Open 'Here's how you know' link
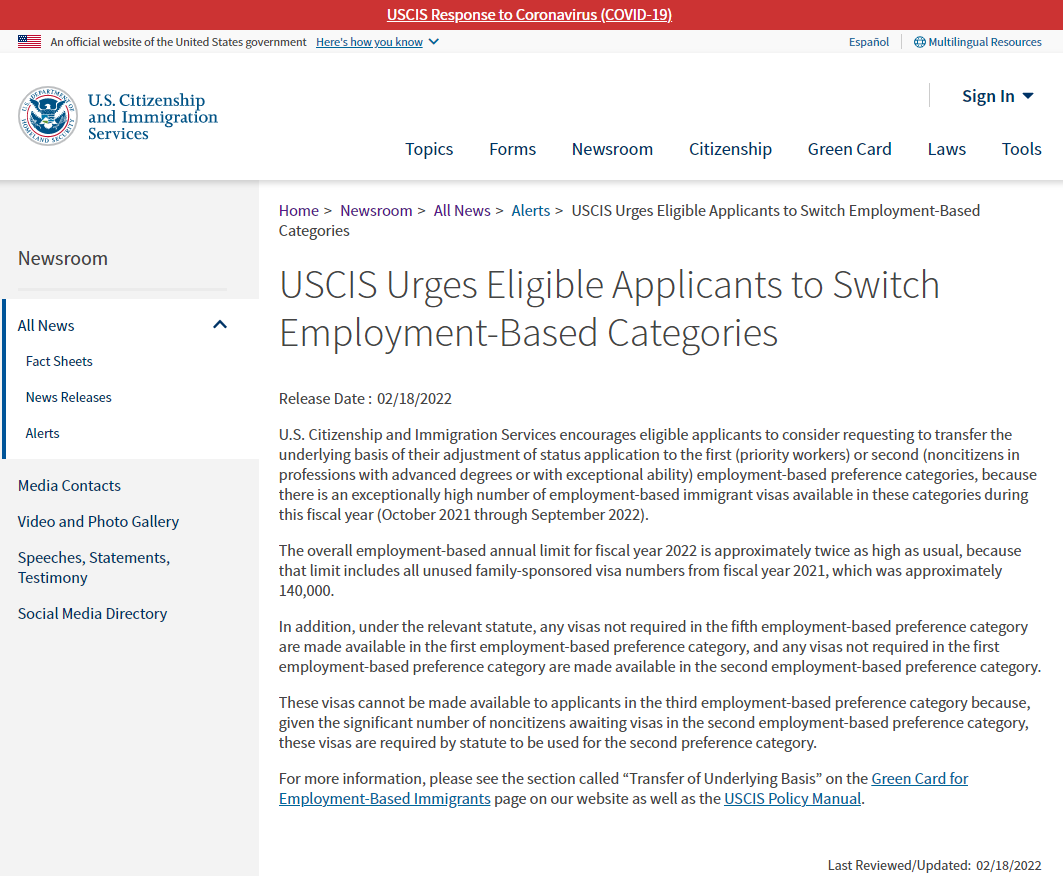The height and width of the screenshot is (876, 1063). (369, 42)
